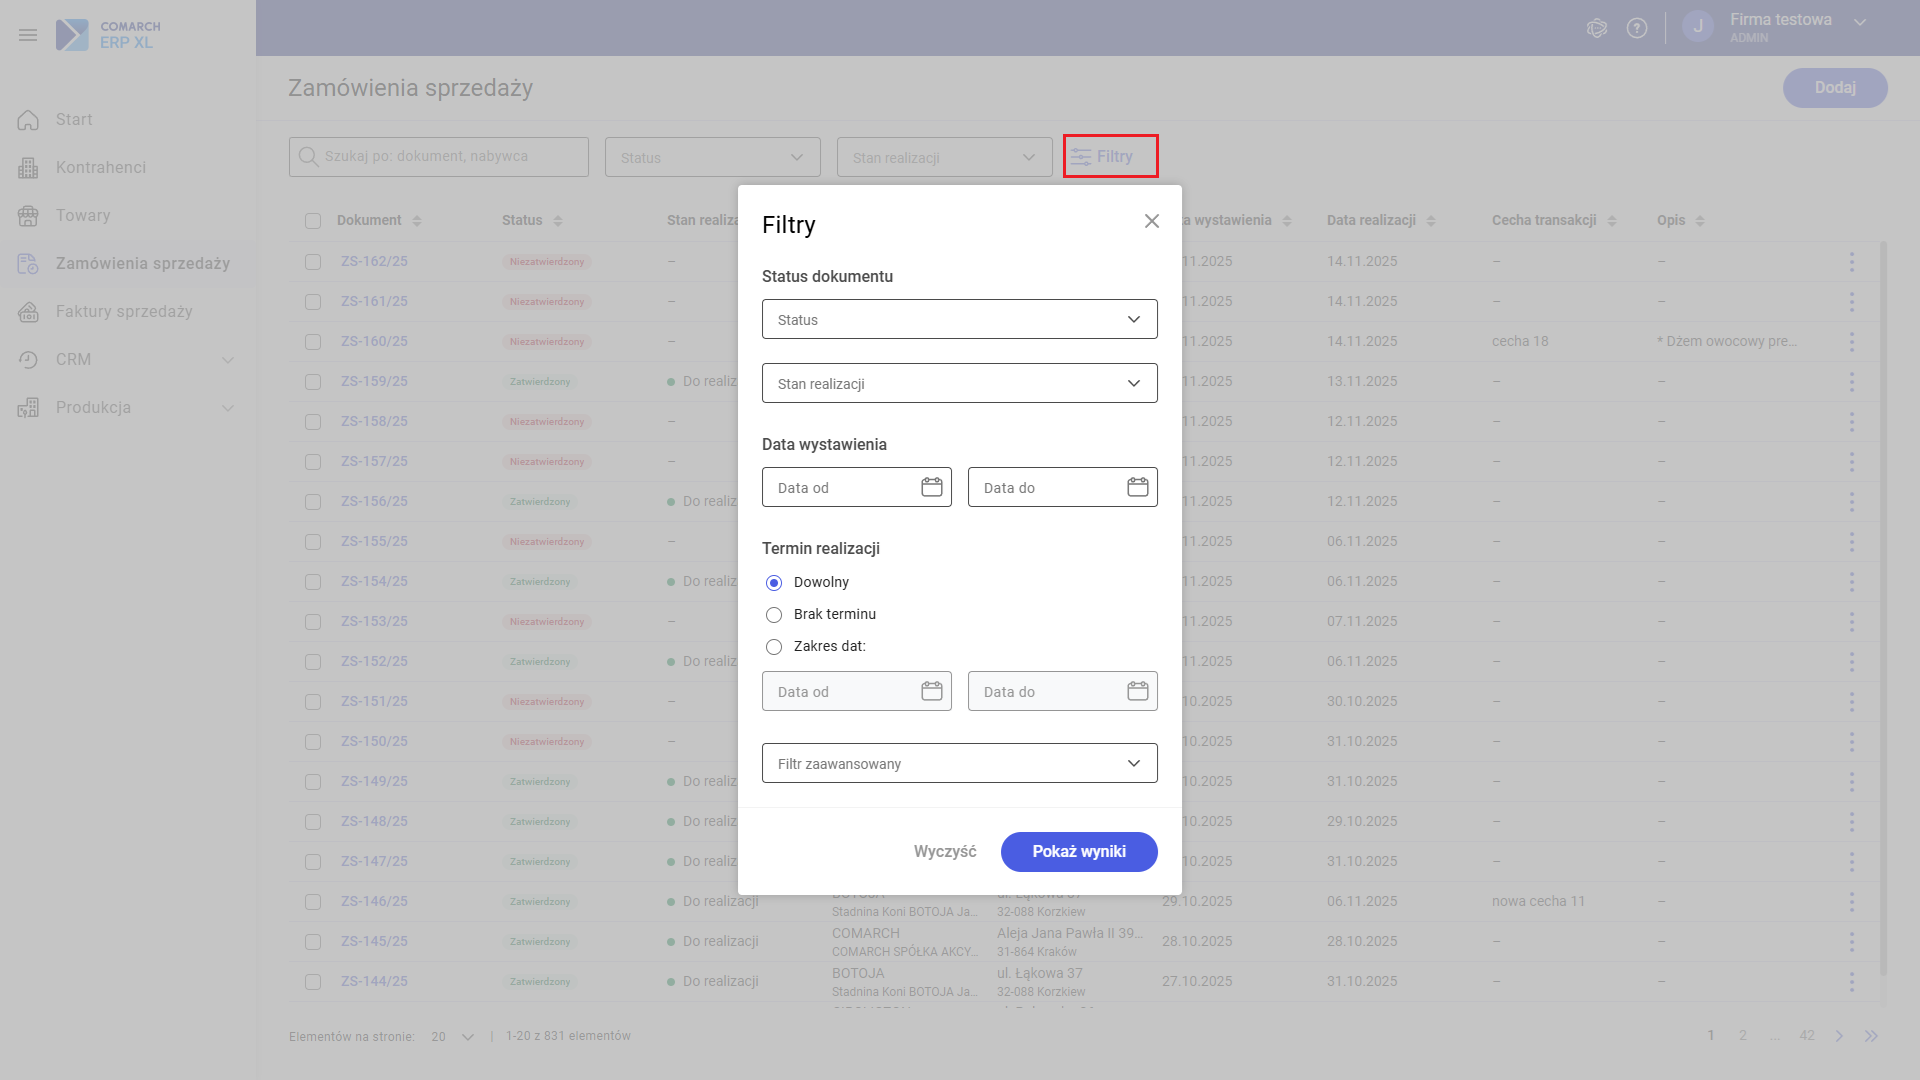Open the help question mark icon
Image resolution: width=1920 pixels, height=1080 pixels.
point(1636,28)
